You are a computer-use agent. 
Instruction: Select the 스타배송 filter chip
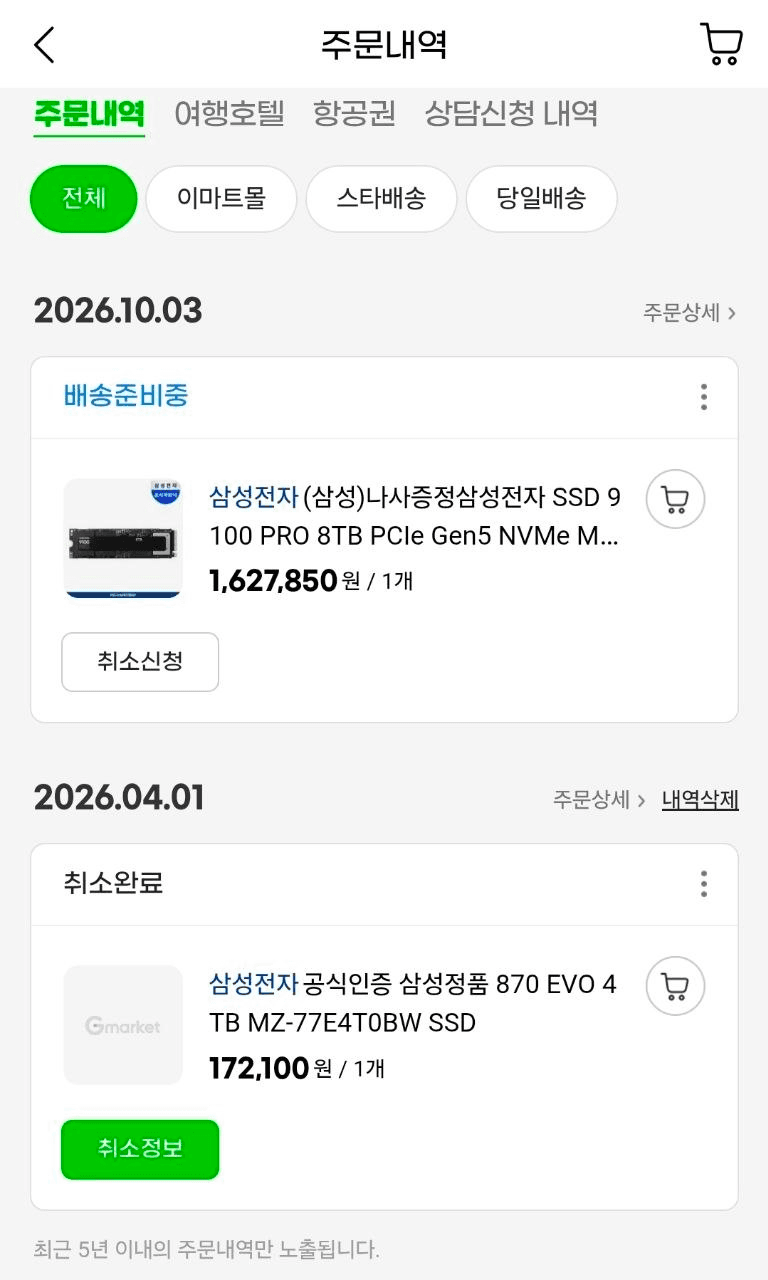click(x=381, y=199)
